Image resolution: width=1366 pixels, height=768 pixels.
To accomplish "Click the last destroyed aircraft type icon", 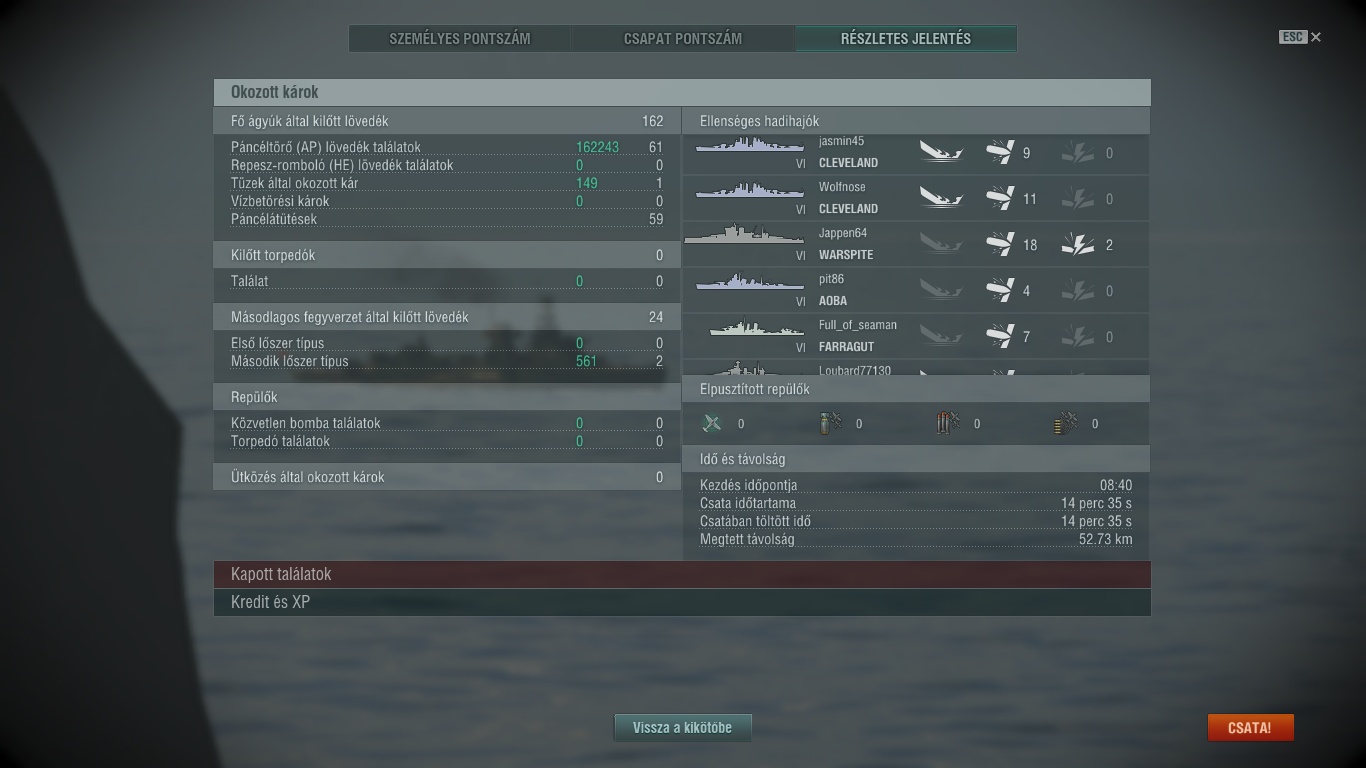I will (x=1065, y=424).
